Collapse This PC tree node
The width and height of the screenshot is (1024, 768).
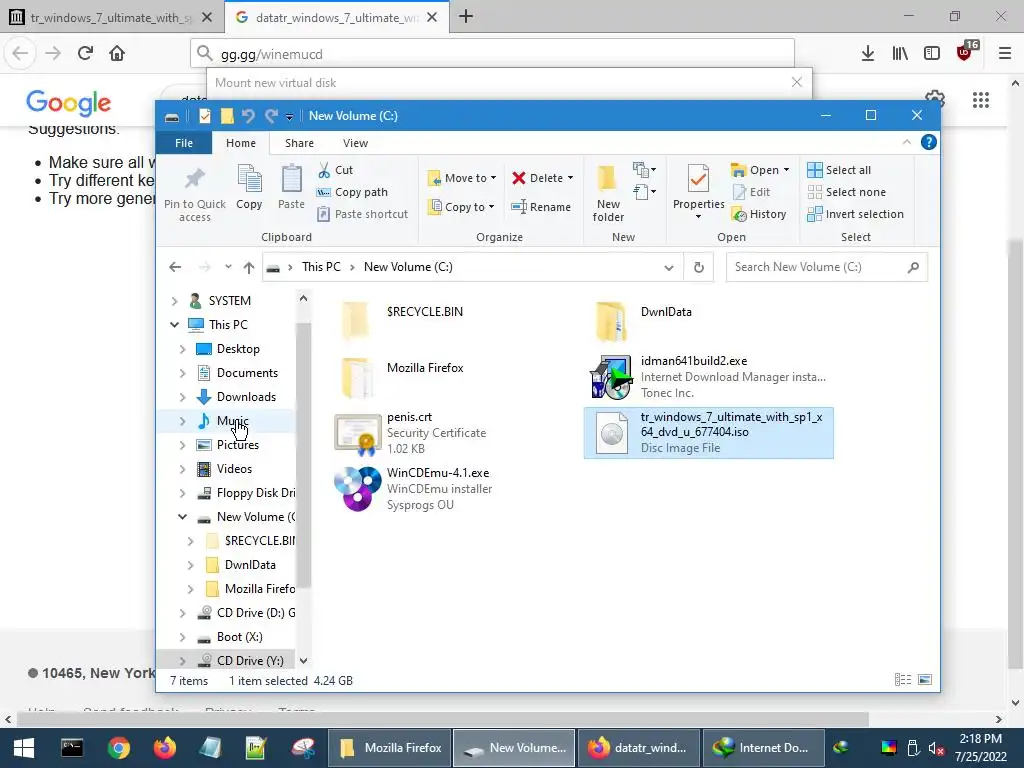[x=174, y=325]
